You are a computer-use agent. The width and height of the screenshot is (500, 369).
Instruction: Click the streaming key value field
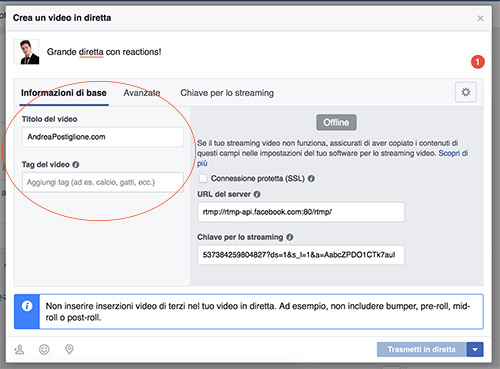(x=301, y=255)
